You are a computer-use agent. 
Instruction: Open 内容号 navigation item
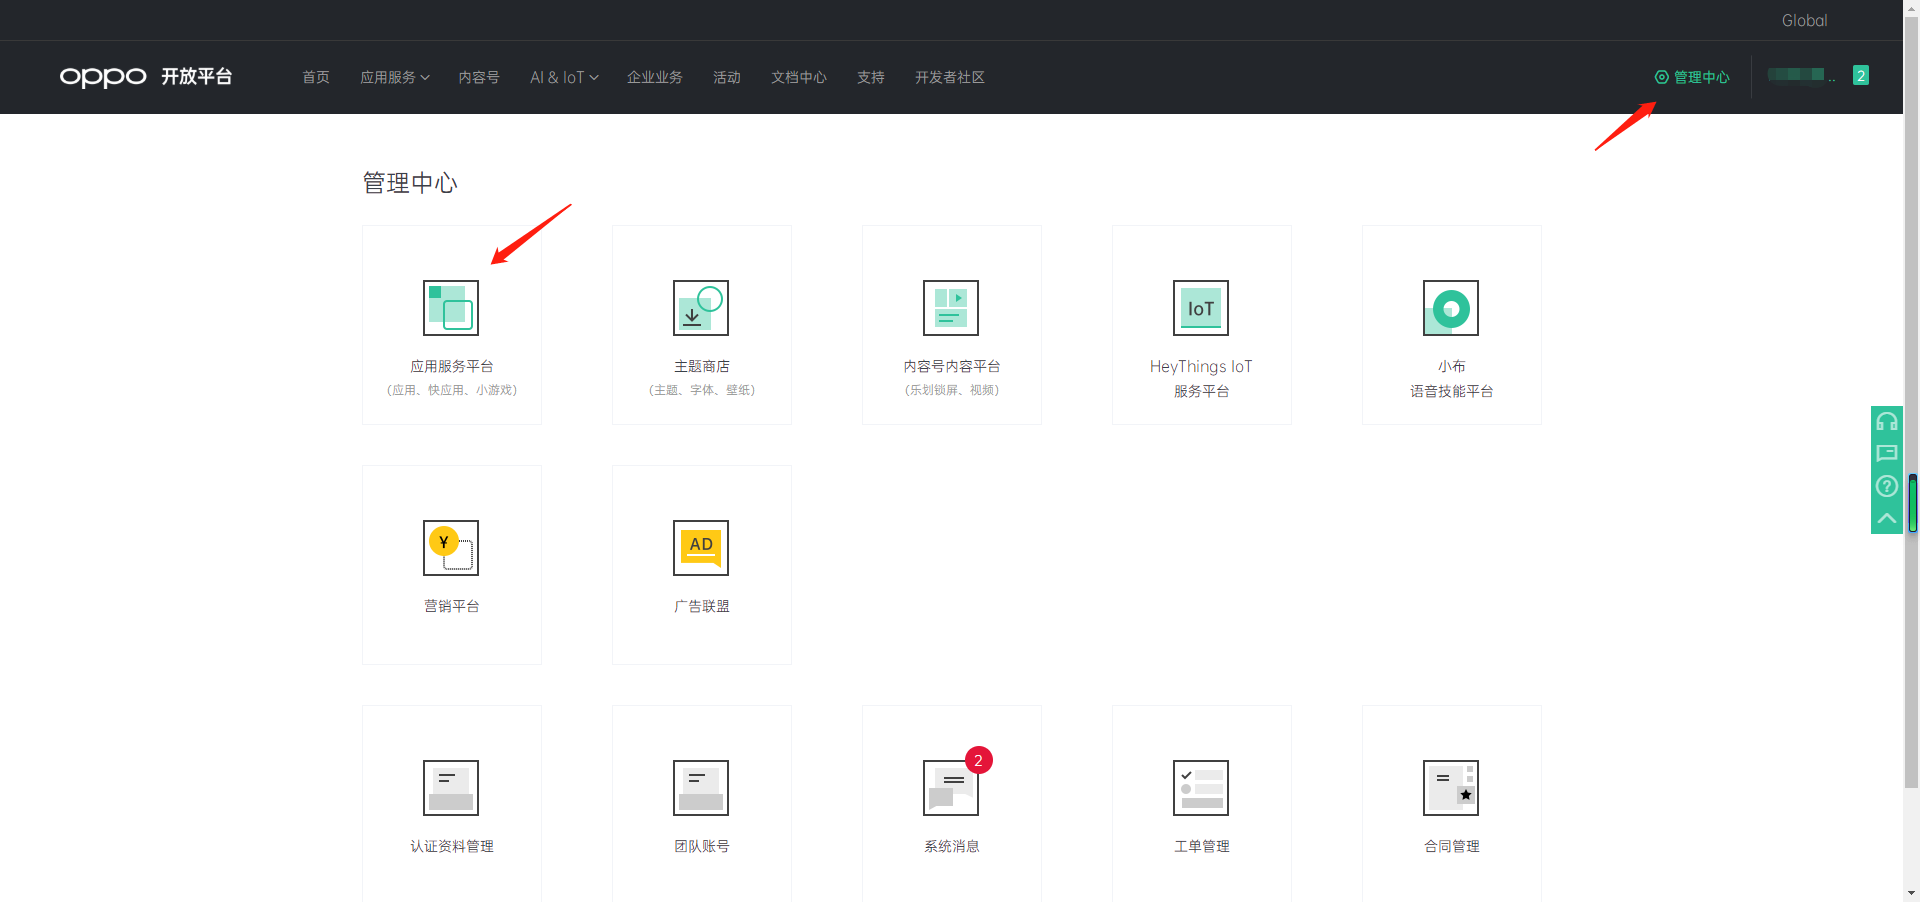click(479, 77)
